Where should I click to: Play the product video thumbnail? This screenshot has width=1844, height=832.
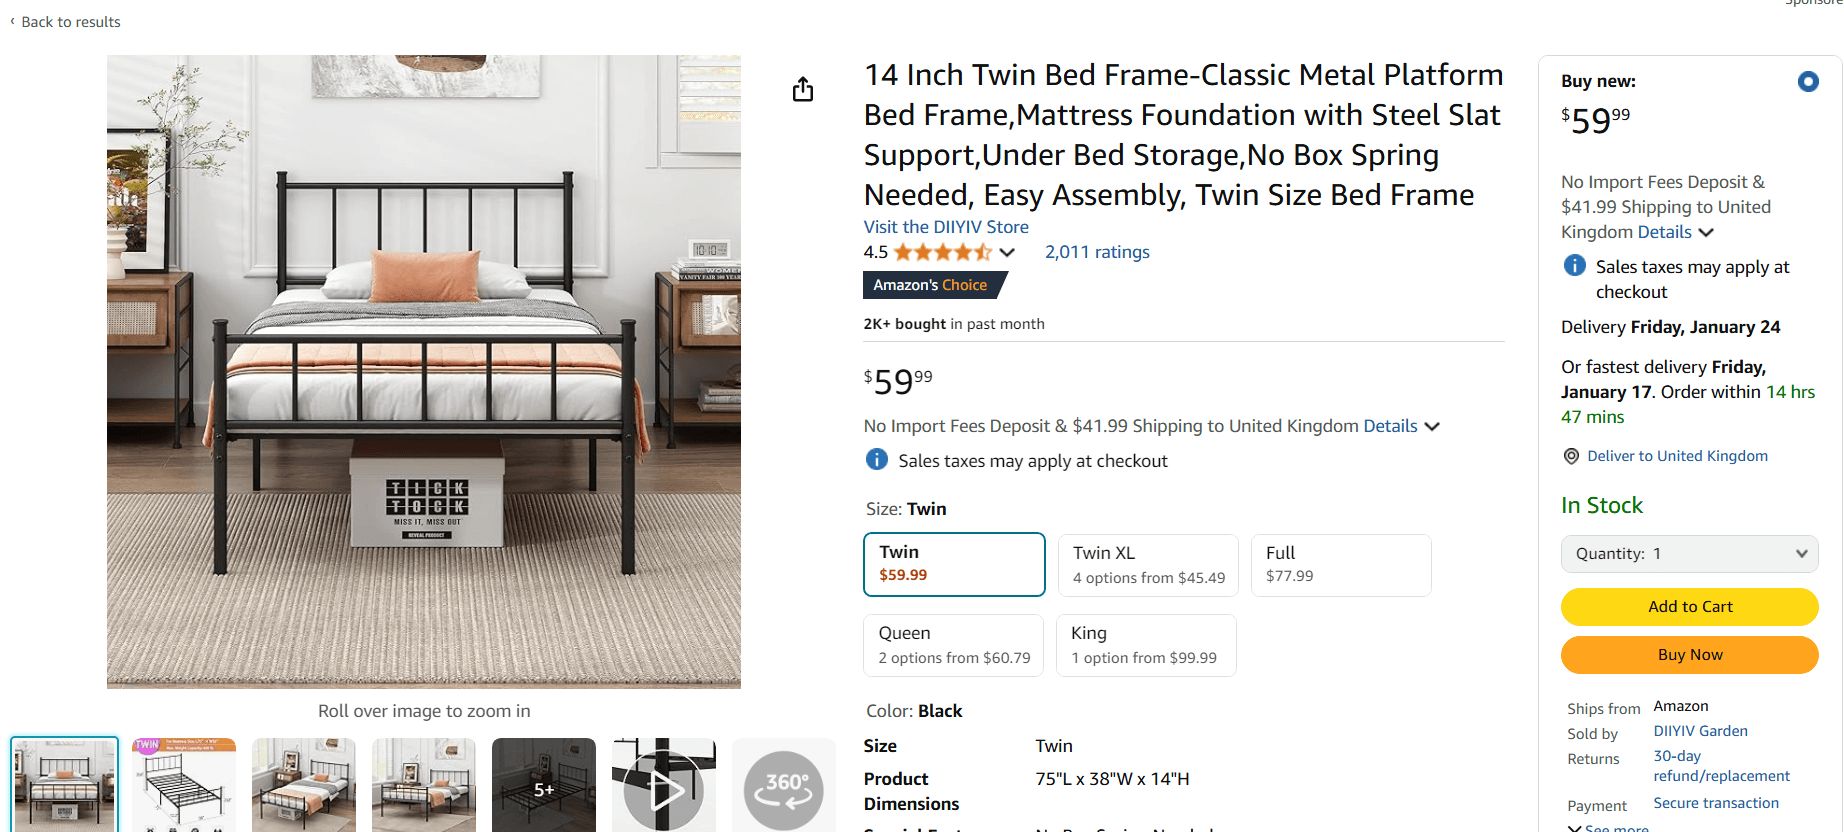pos(664,788)
